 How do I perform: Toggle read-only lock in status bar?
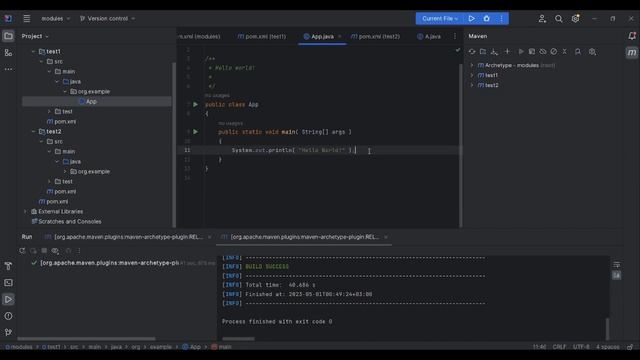point(630,347)
